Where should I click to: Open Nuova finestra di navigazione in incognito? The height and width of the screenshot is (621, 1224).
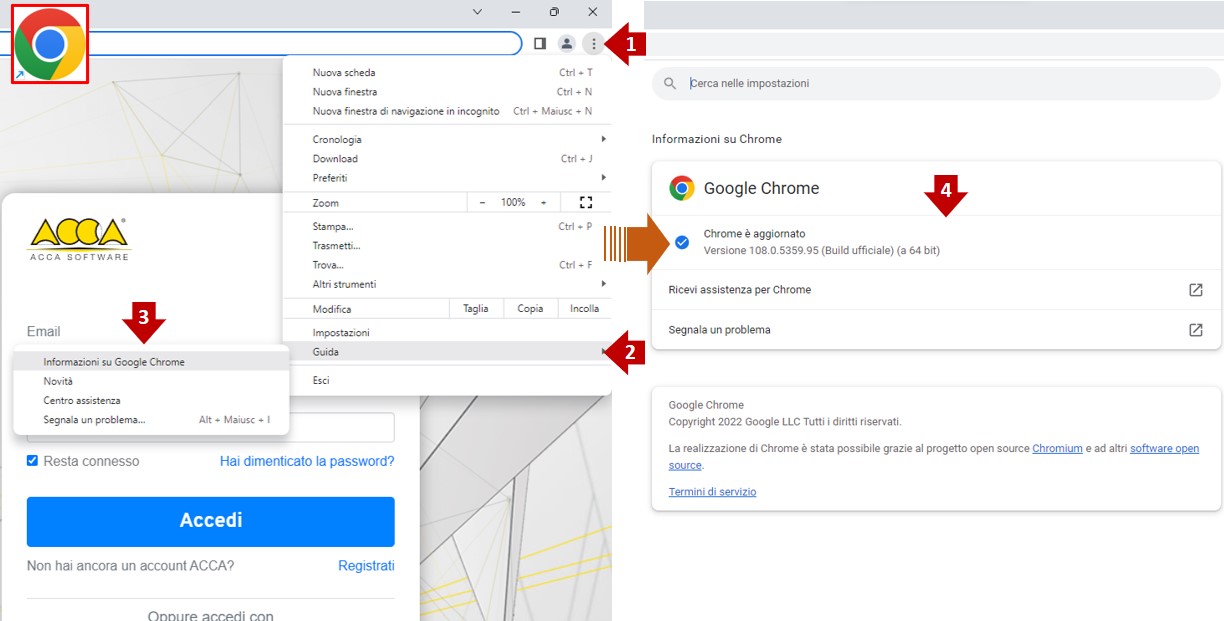[406, 111]
